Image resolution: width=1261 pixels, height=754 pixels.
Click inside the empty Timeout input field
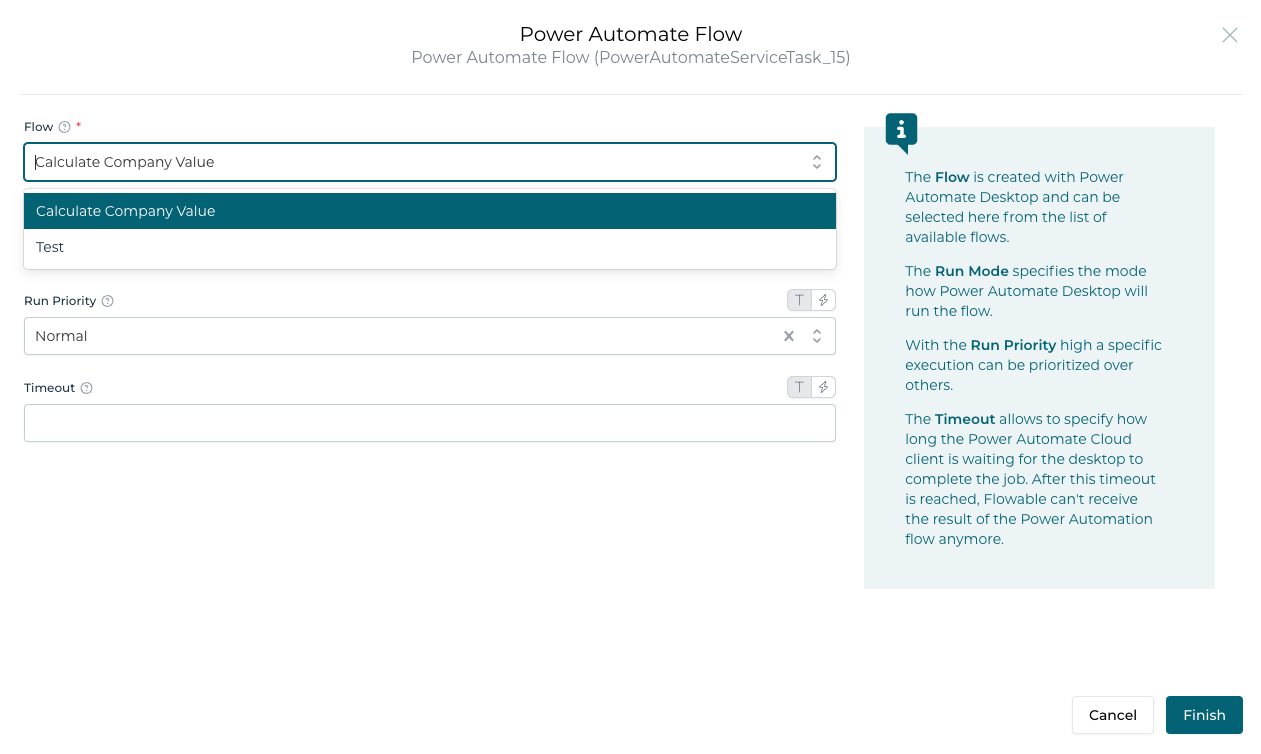point(430,422)
